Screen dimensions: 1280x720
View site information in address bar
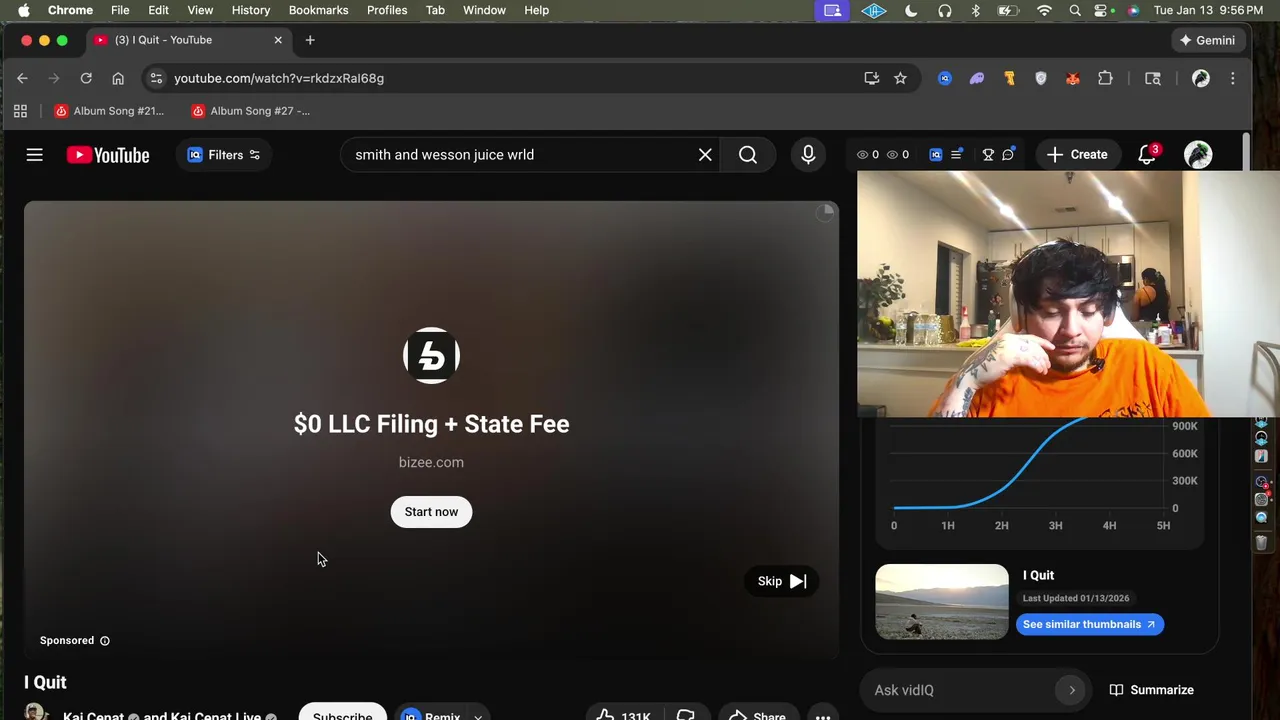point(156,78)
